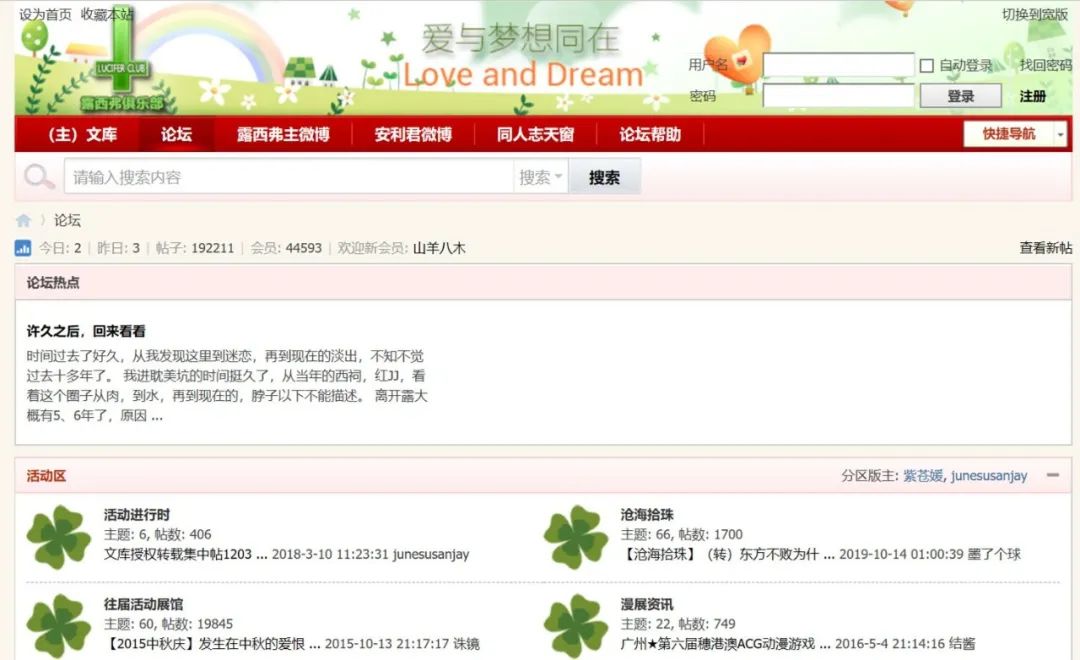The image size is (1080, 660).
Task: Click the 用户名 username input field
Action: 840,64
